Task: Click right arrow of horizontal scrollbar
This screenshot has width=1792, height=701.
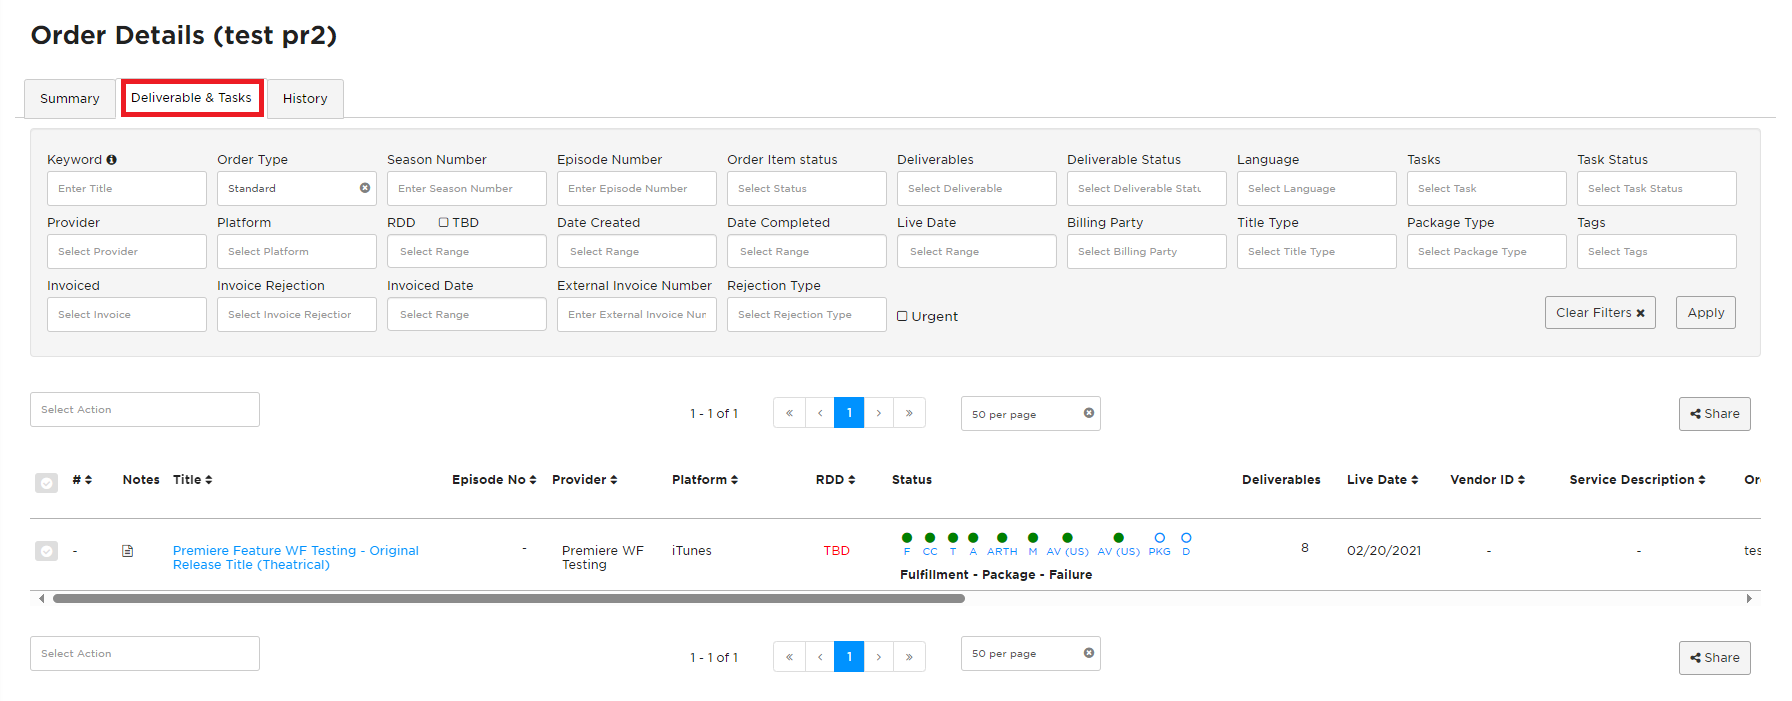Action: [1749, 599]
